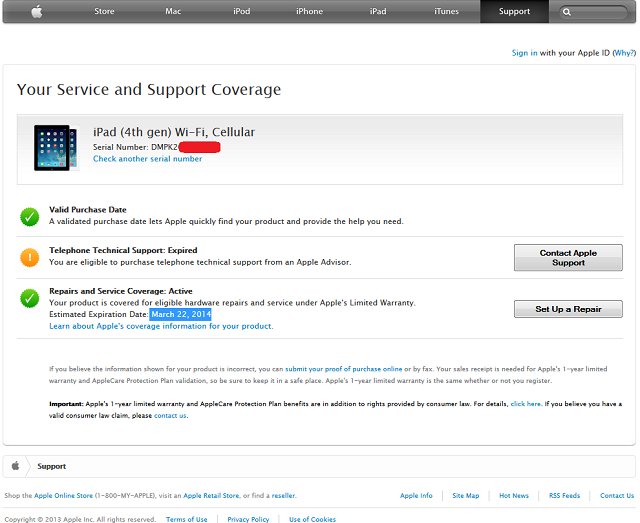
Task: Open Terms of Use link
Action: coord(187,519)
